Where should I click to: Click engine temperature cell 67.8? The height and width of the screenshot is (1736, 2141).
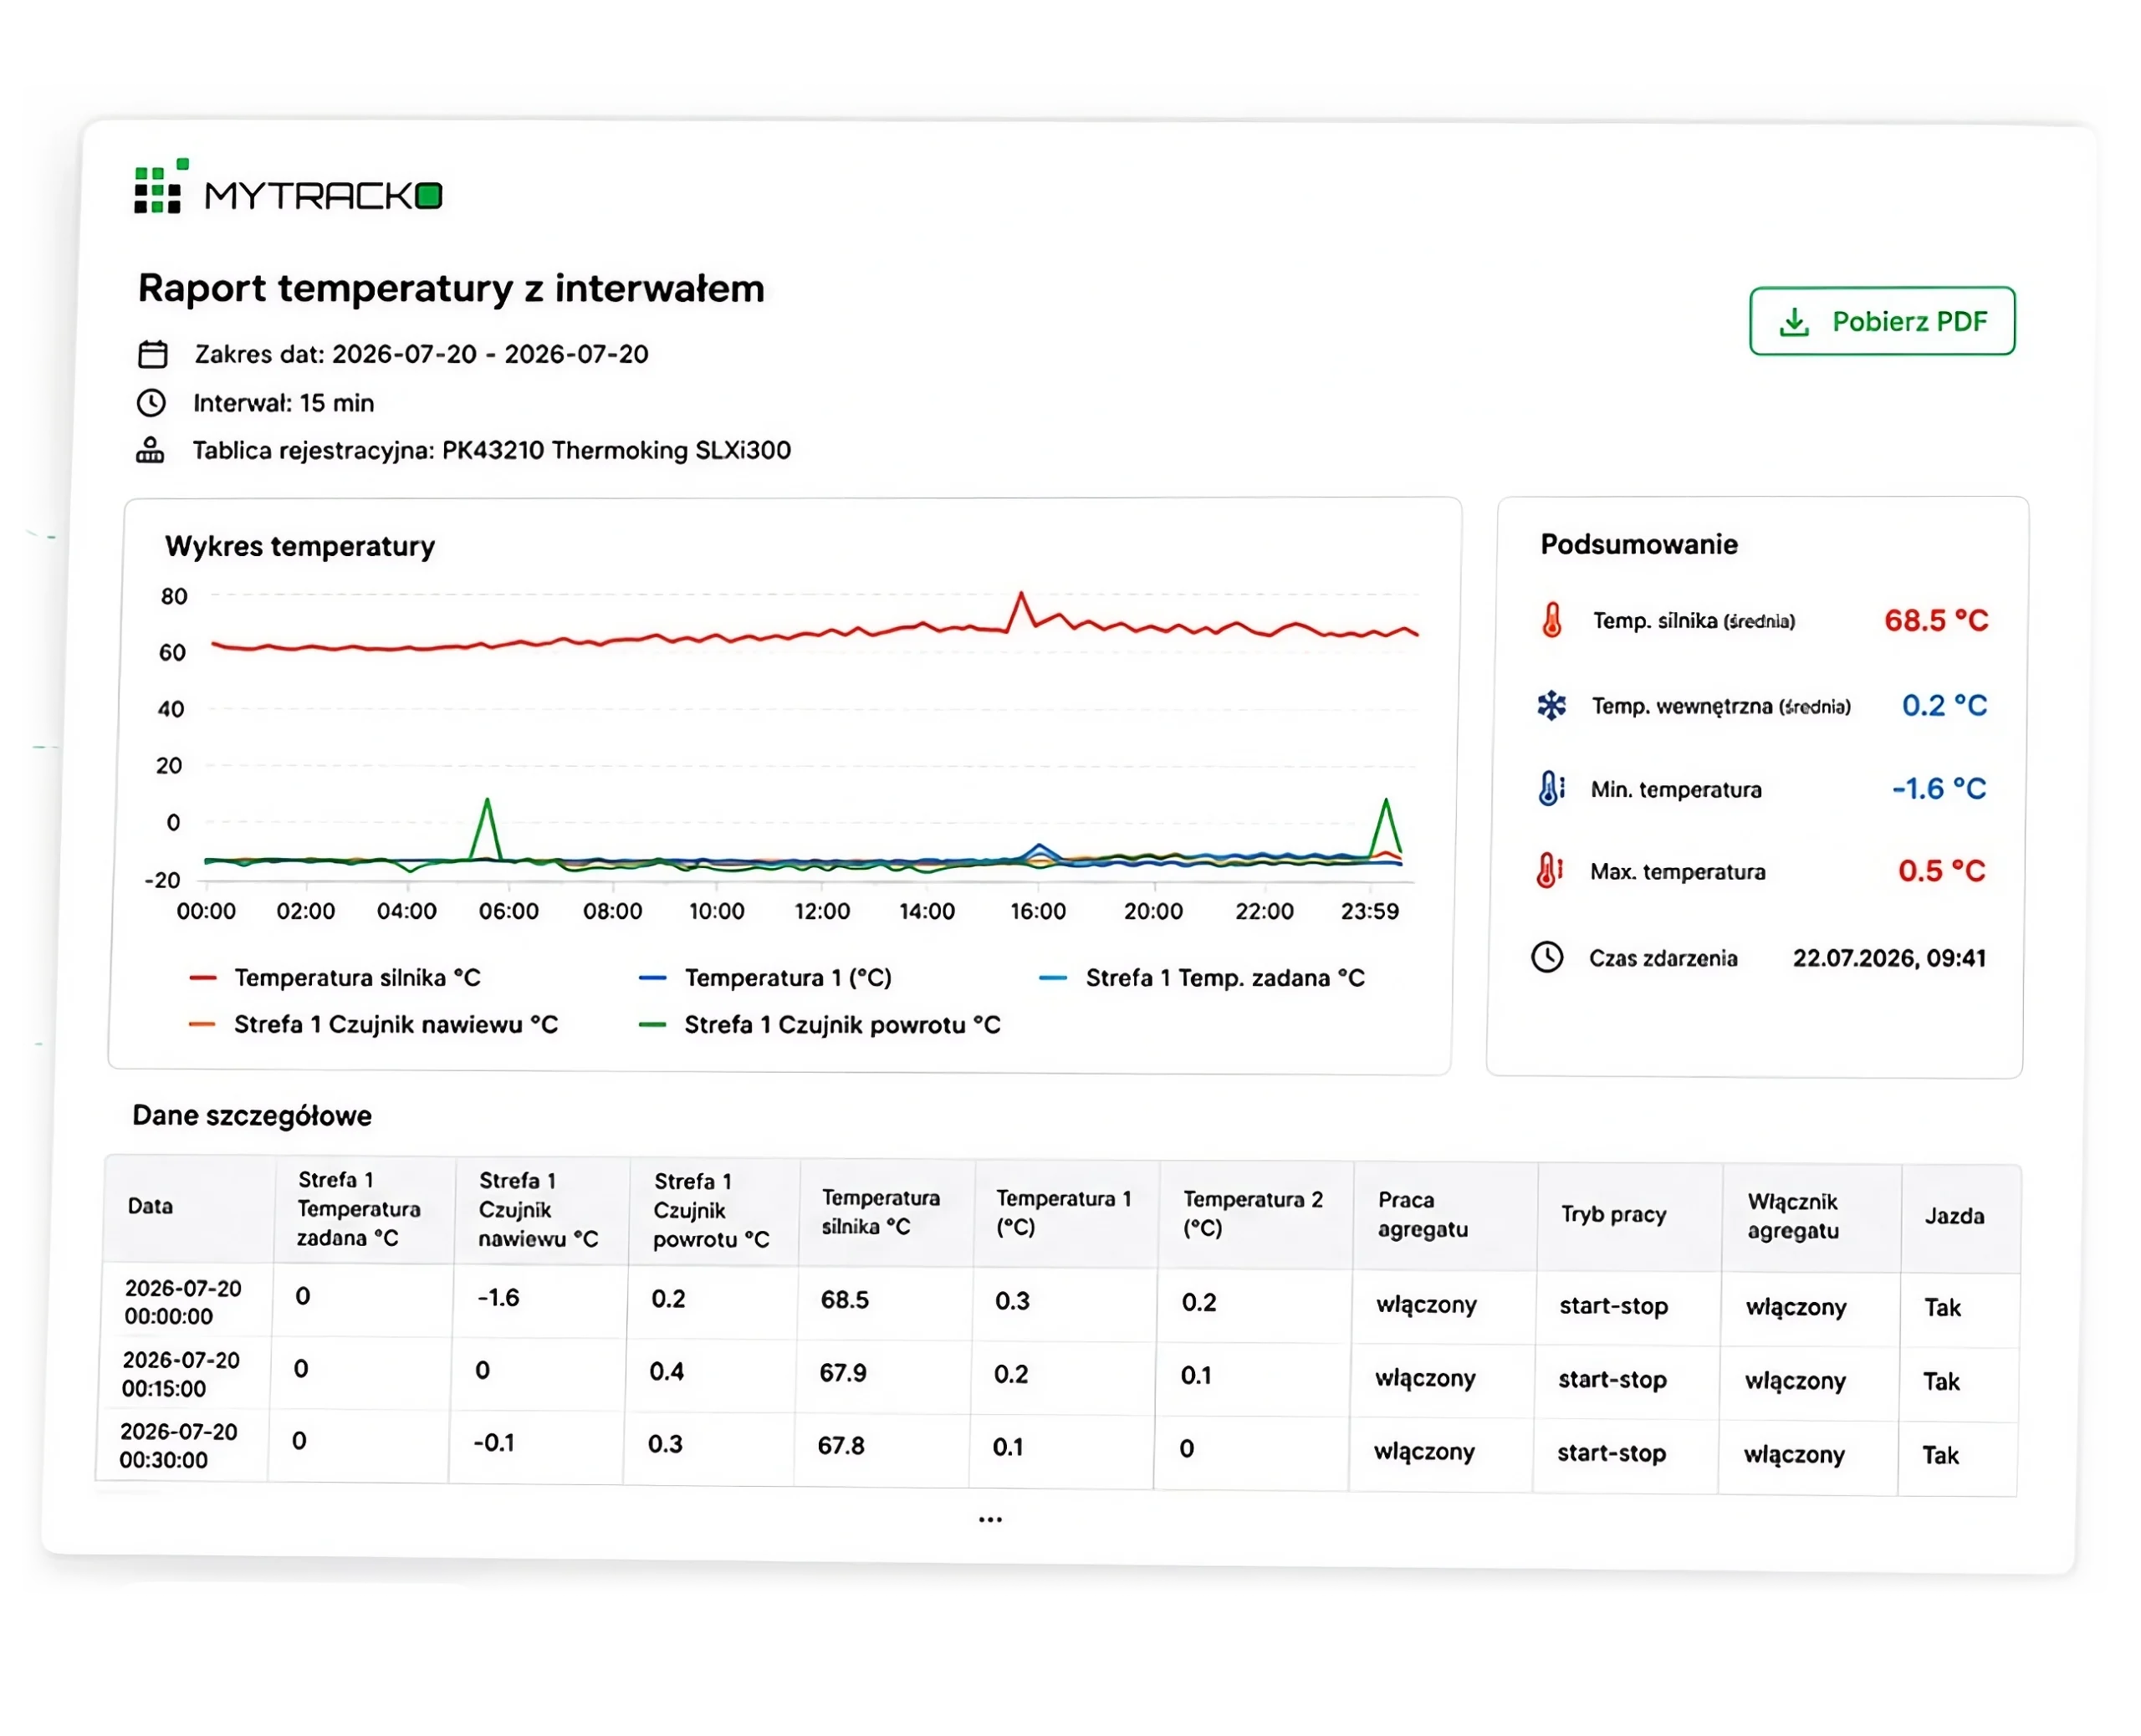(x=841, y=1446)
